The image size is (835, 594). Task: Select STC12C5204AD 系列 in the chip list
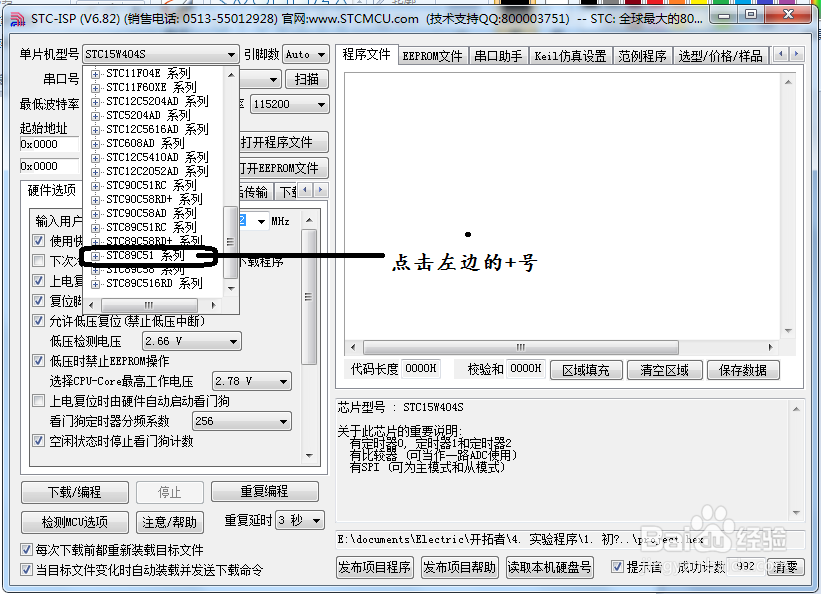click(157, 101)
